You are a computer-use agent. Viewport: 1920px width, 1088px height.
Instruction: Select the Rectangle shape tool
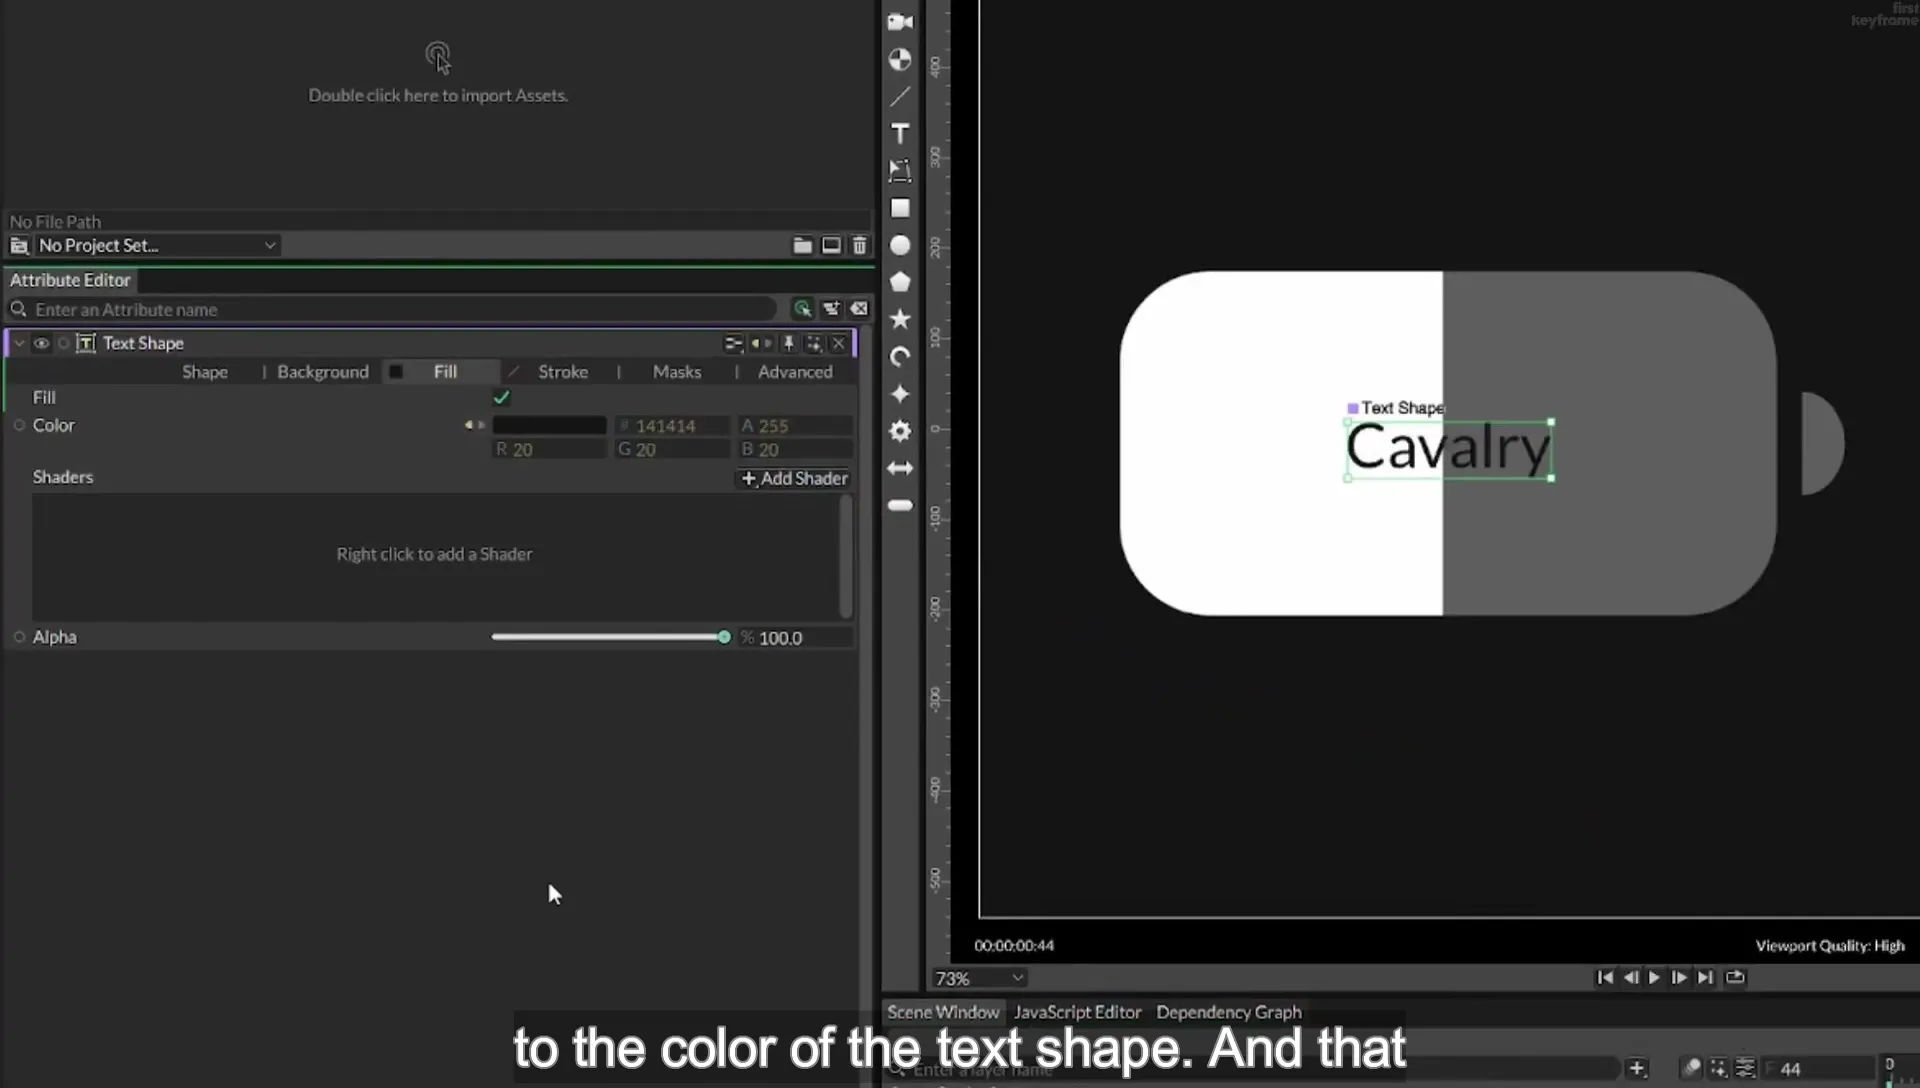point(900,208)
